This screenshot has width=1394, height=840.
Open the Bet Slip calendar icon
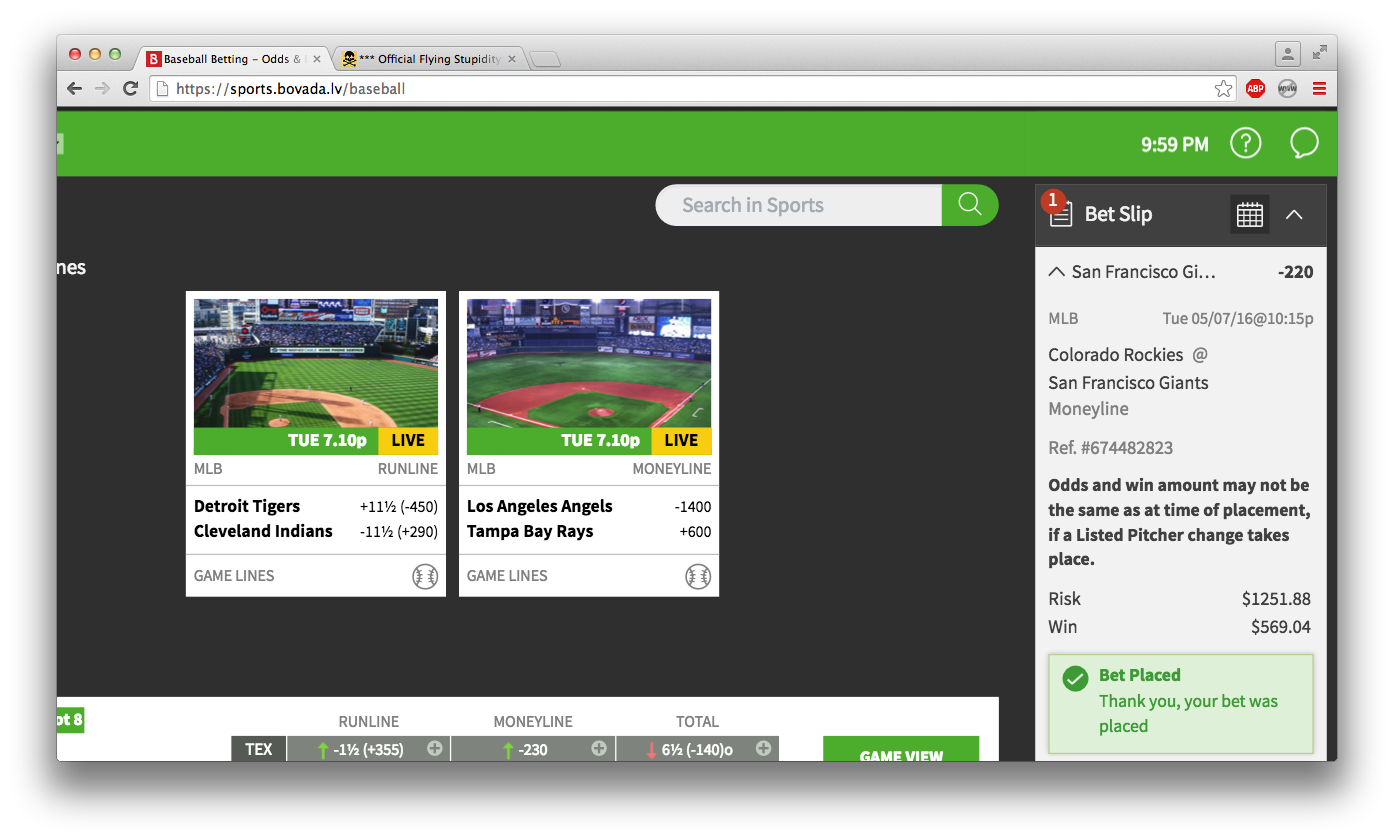click(x=1250, y=214)
